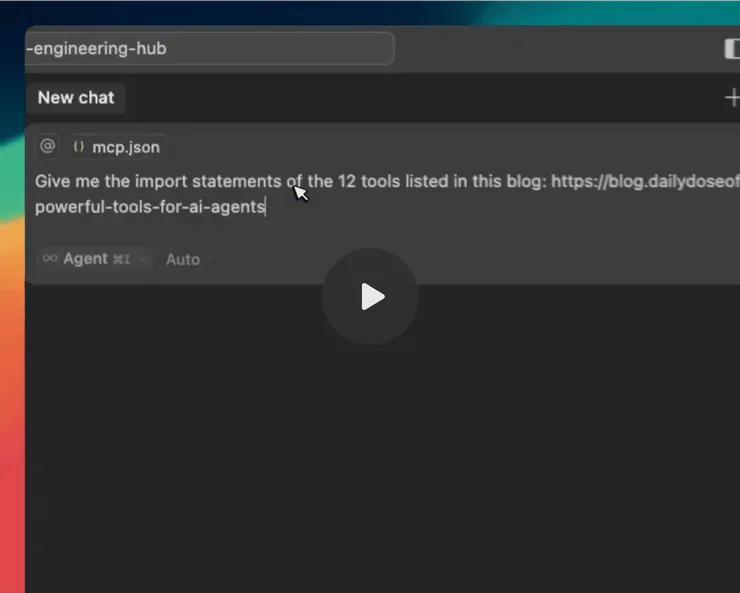Image resolution: width=740 pixels, height=593 pixels.
Task: Click the blog.dailydoseof URL in prompt
Action: click(645, 181)
